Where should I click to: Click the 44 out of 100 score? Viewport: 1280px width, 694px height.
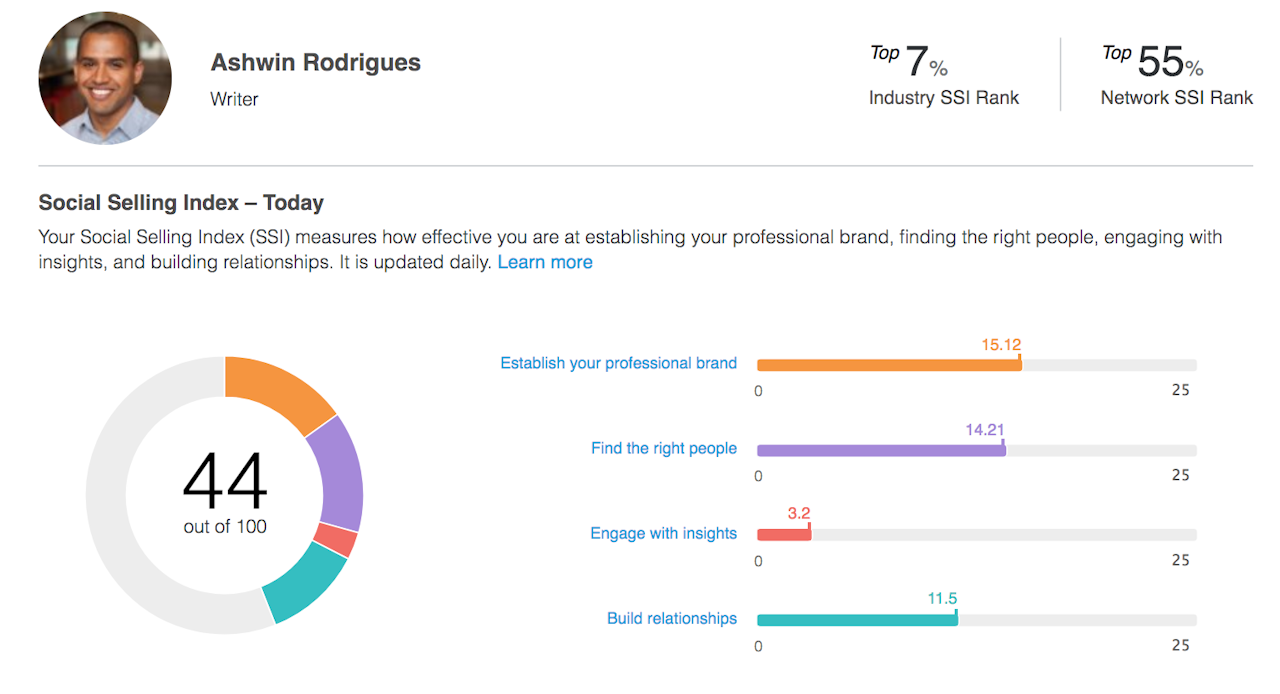point(224,488)
